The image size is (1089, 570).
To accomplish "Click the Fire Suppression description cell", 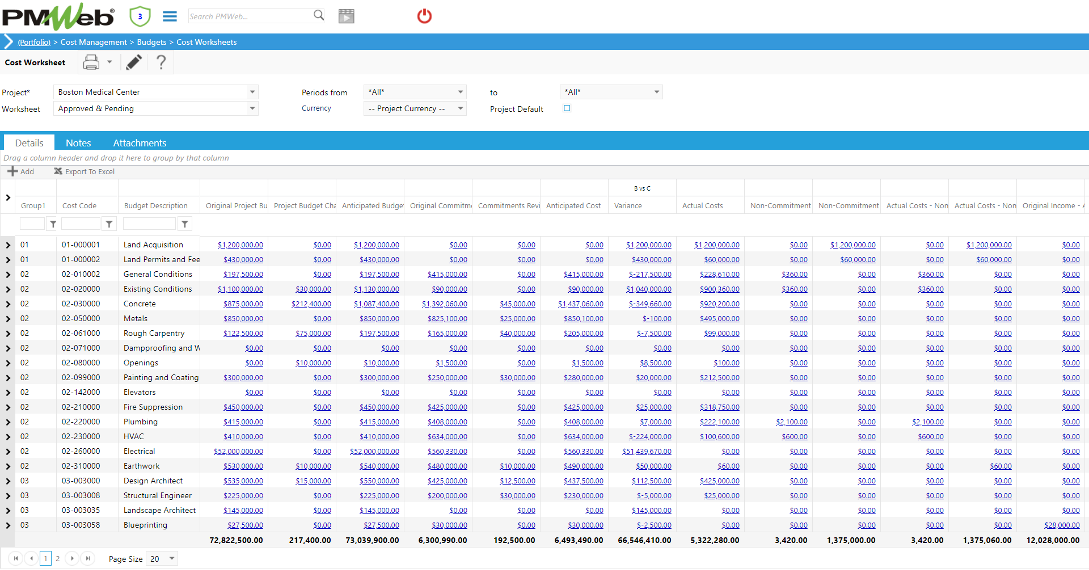I will [x=153, y=408].
